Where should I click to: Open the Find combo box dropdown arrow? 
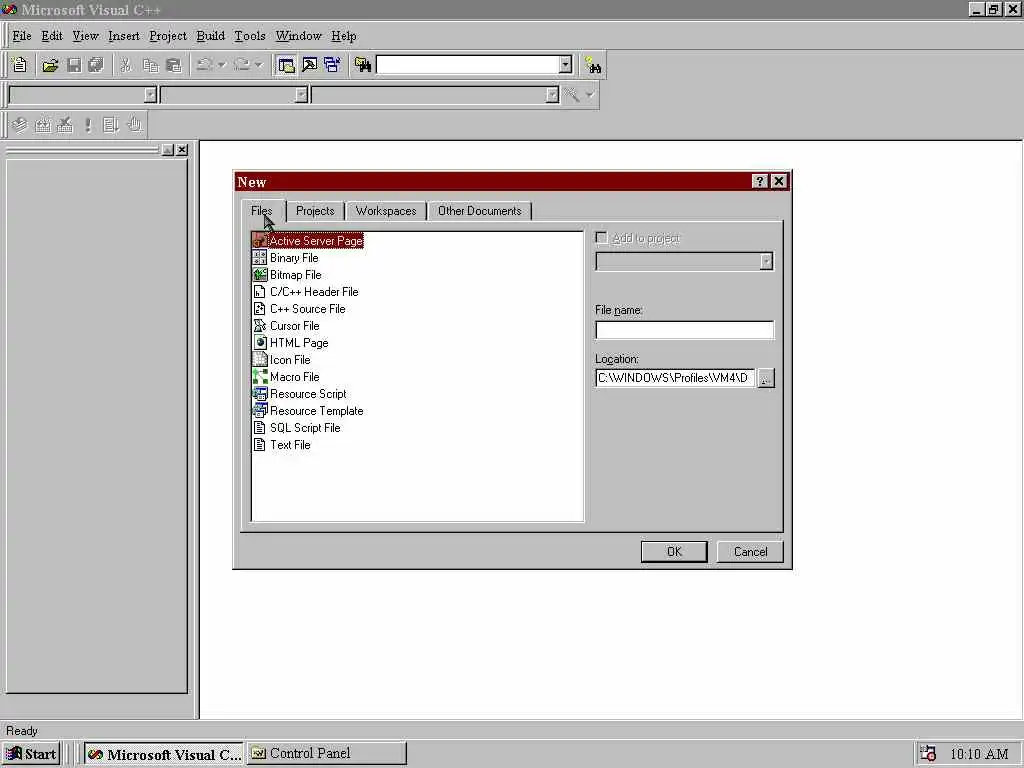(x=566, y=65)
